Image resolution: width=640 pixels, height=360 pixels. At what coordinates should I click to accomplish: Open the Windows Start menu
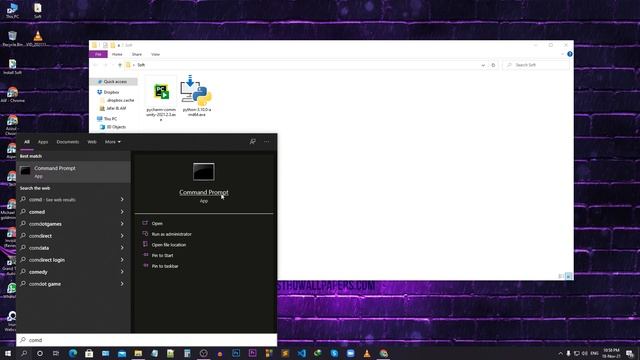(x=8, y=353)
